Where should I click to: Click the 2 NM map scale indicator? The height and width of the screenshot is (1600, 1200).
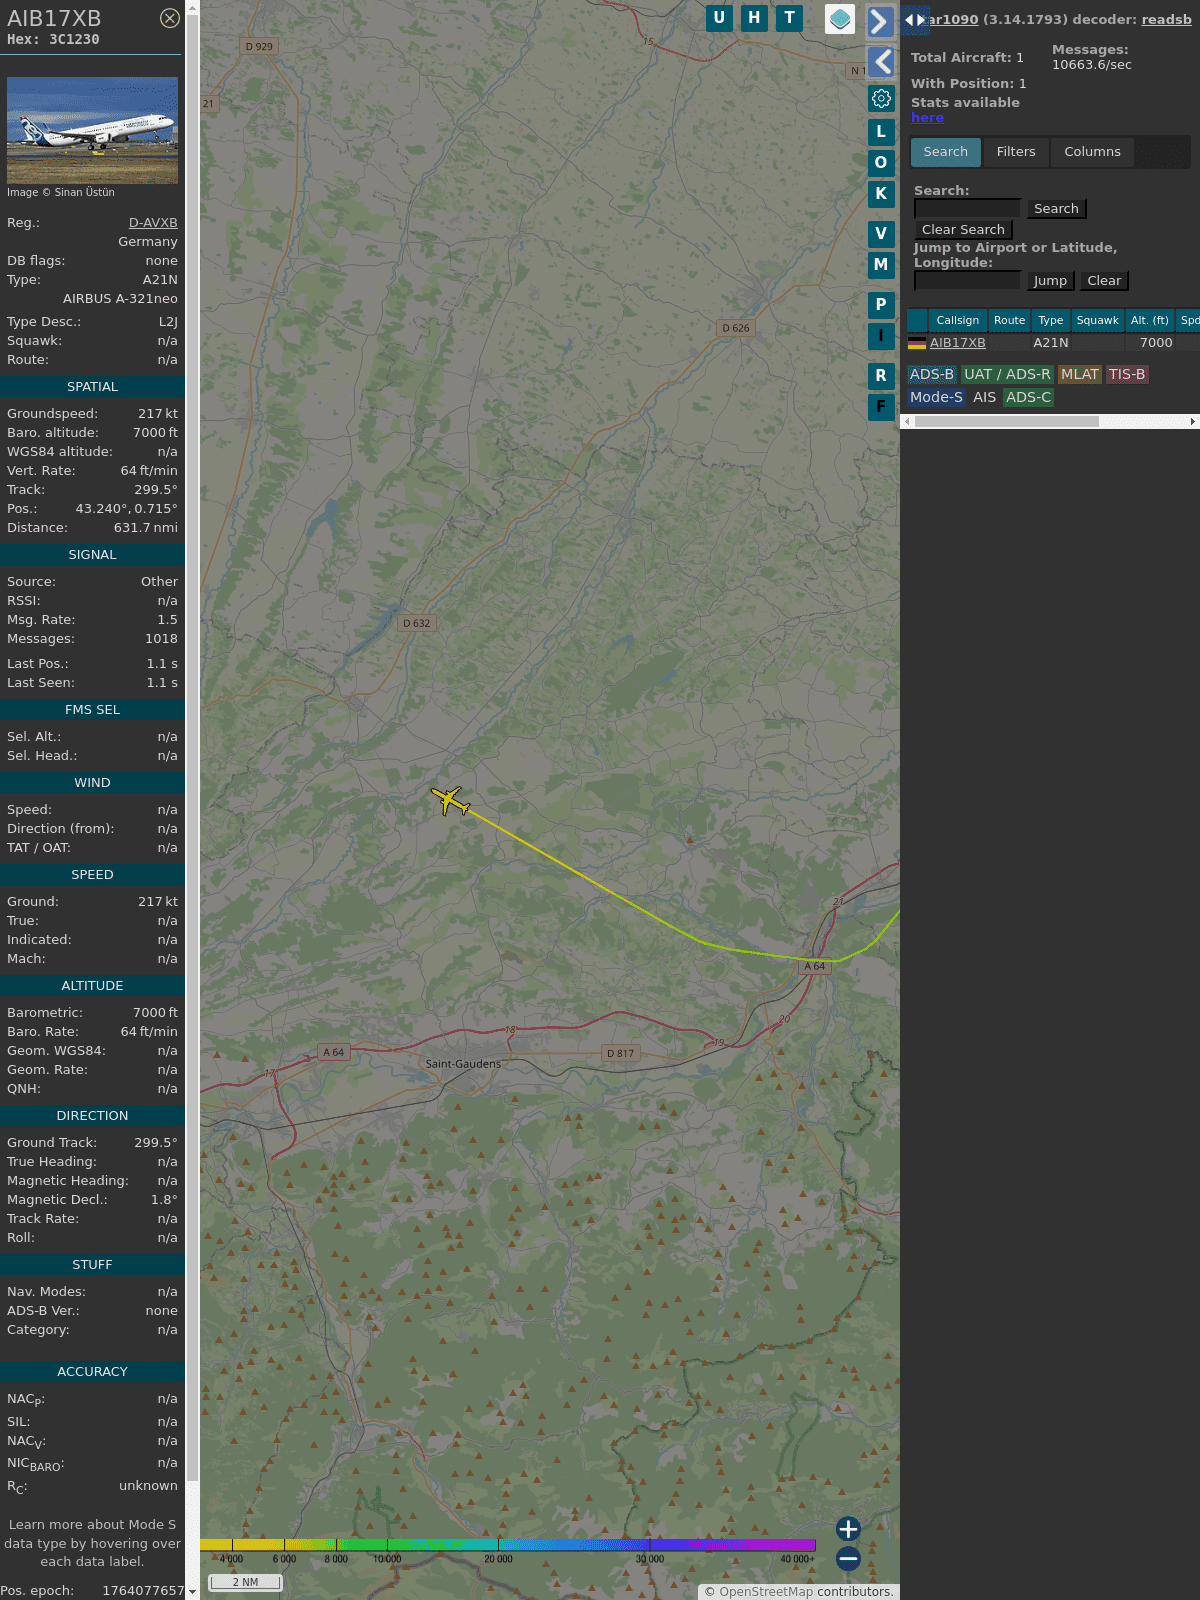245,1582
